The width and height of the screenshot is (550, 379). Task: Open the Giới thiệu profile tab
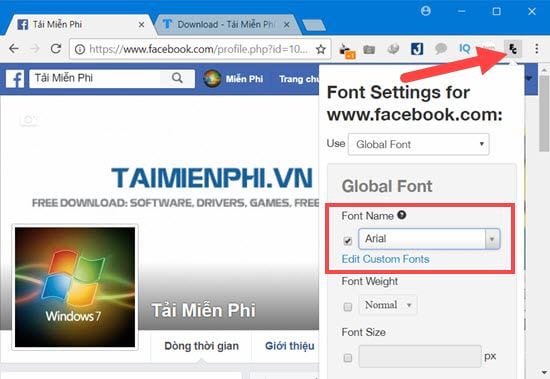pos(289,346)
